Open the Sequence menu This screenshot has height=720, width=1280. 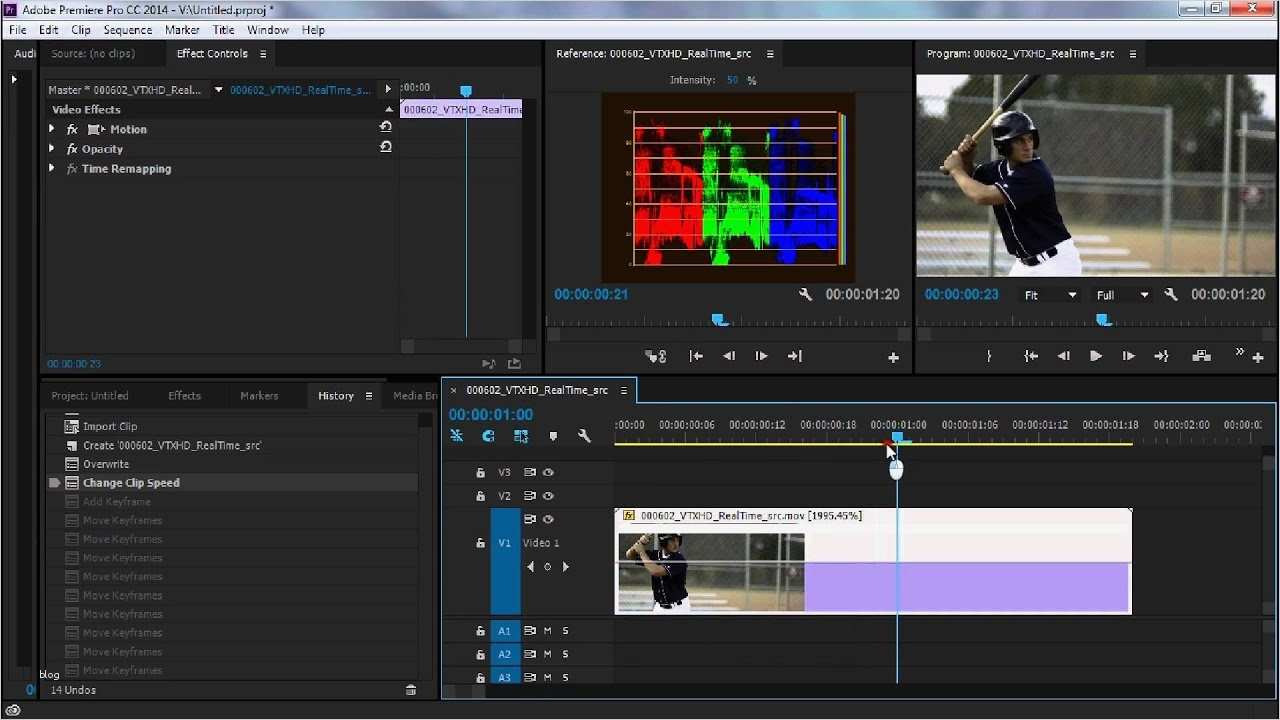click(x=128, y=30)
